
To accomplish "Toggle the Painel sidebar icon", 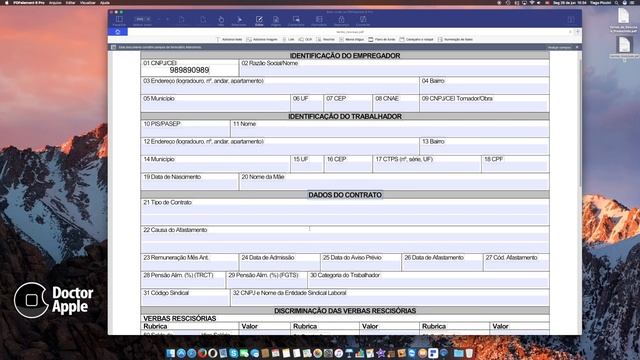I will [119, 20].
